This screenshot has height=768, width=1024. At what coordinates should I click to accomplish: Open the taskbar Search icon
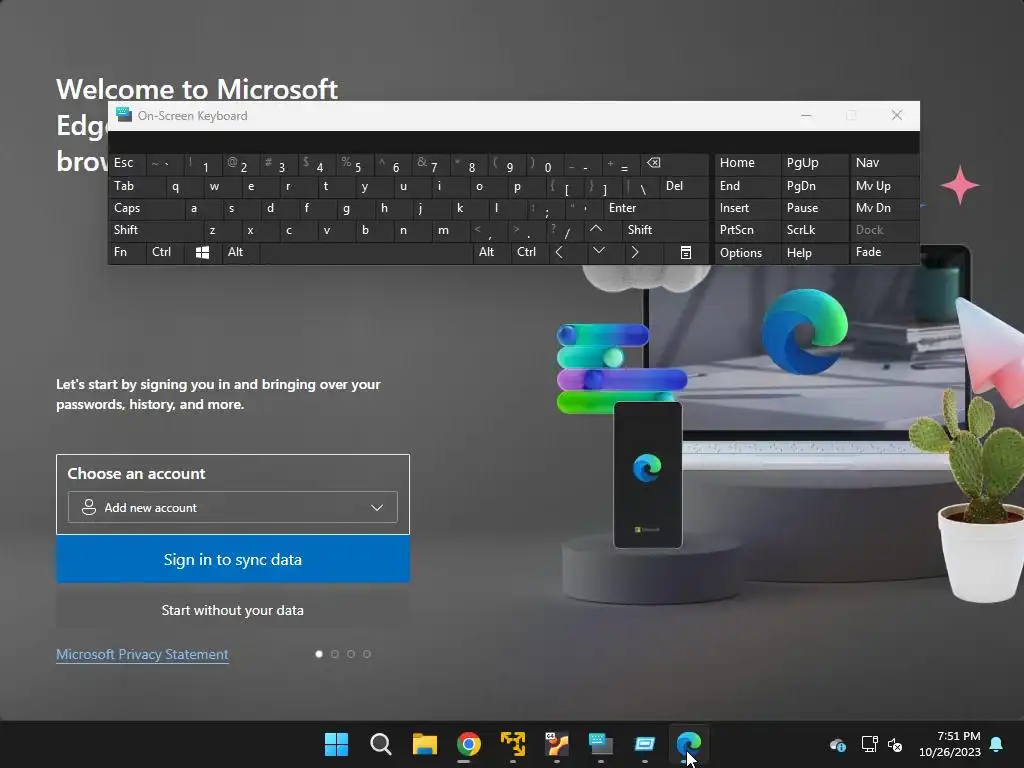(x=380, y=744)
